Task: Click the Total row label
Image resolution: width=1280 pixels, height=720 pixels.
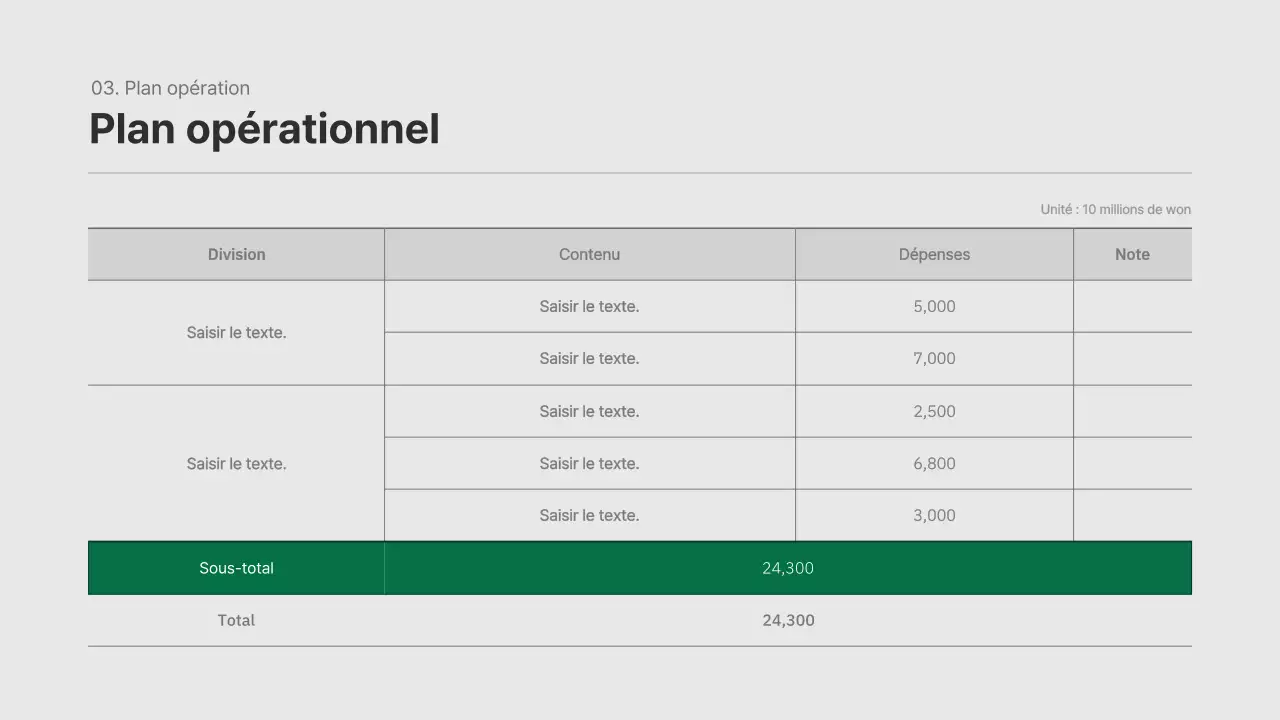Action: [236, 620]
